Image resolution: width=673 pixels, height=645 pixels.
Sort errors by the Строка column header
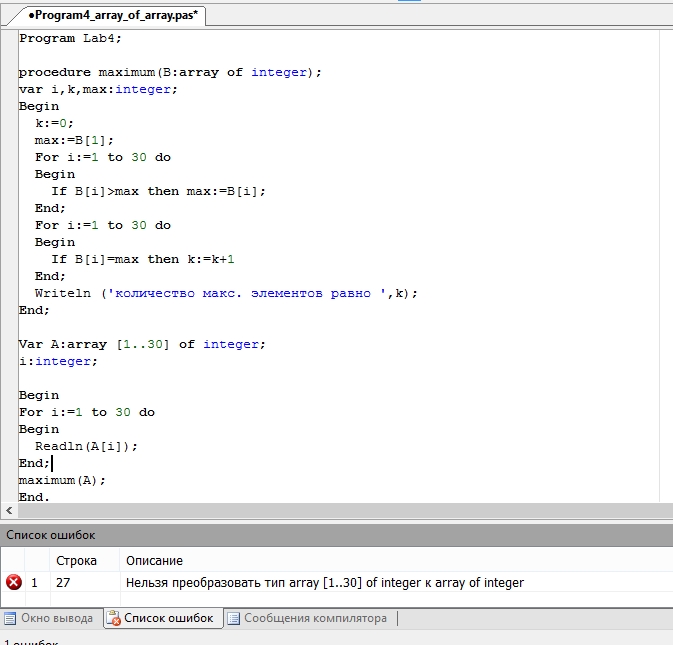(x=76, y=560)
